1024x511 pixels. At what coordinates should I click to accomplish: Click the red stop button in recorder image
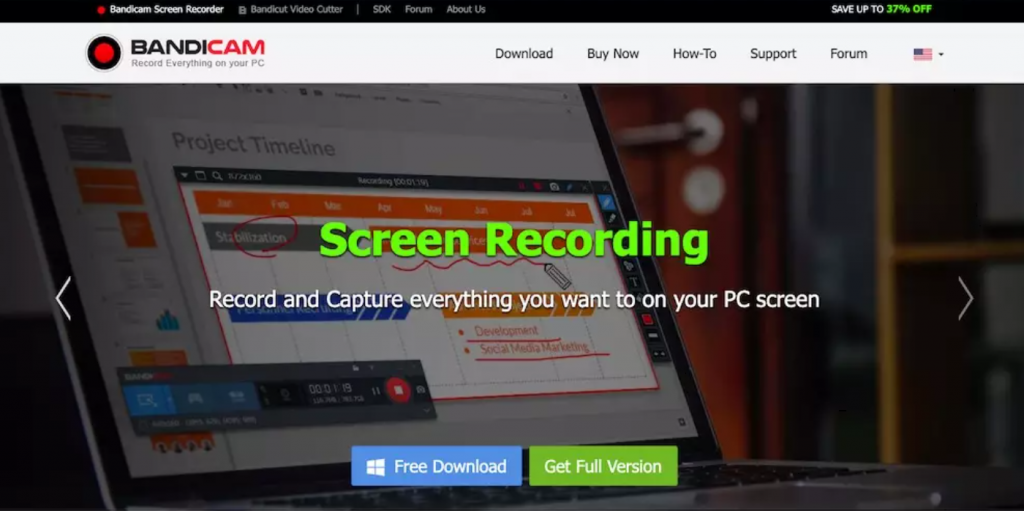click(x=396, y=390)
